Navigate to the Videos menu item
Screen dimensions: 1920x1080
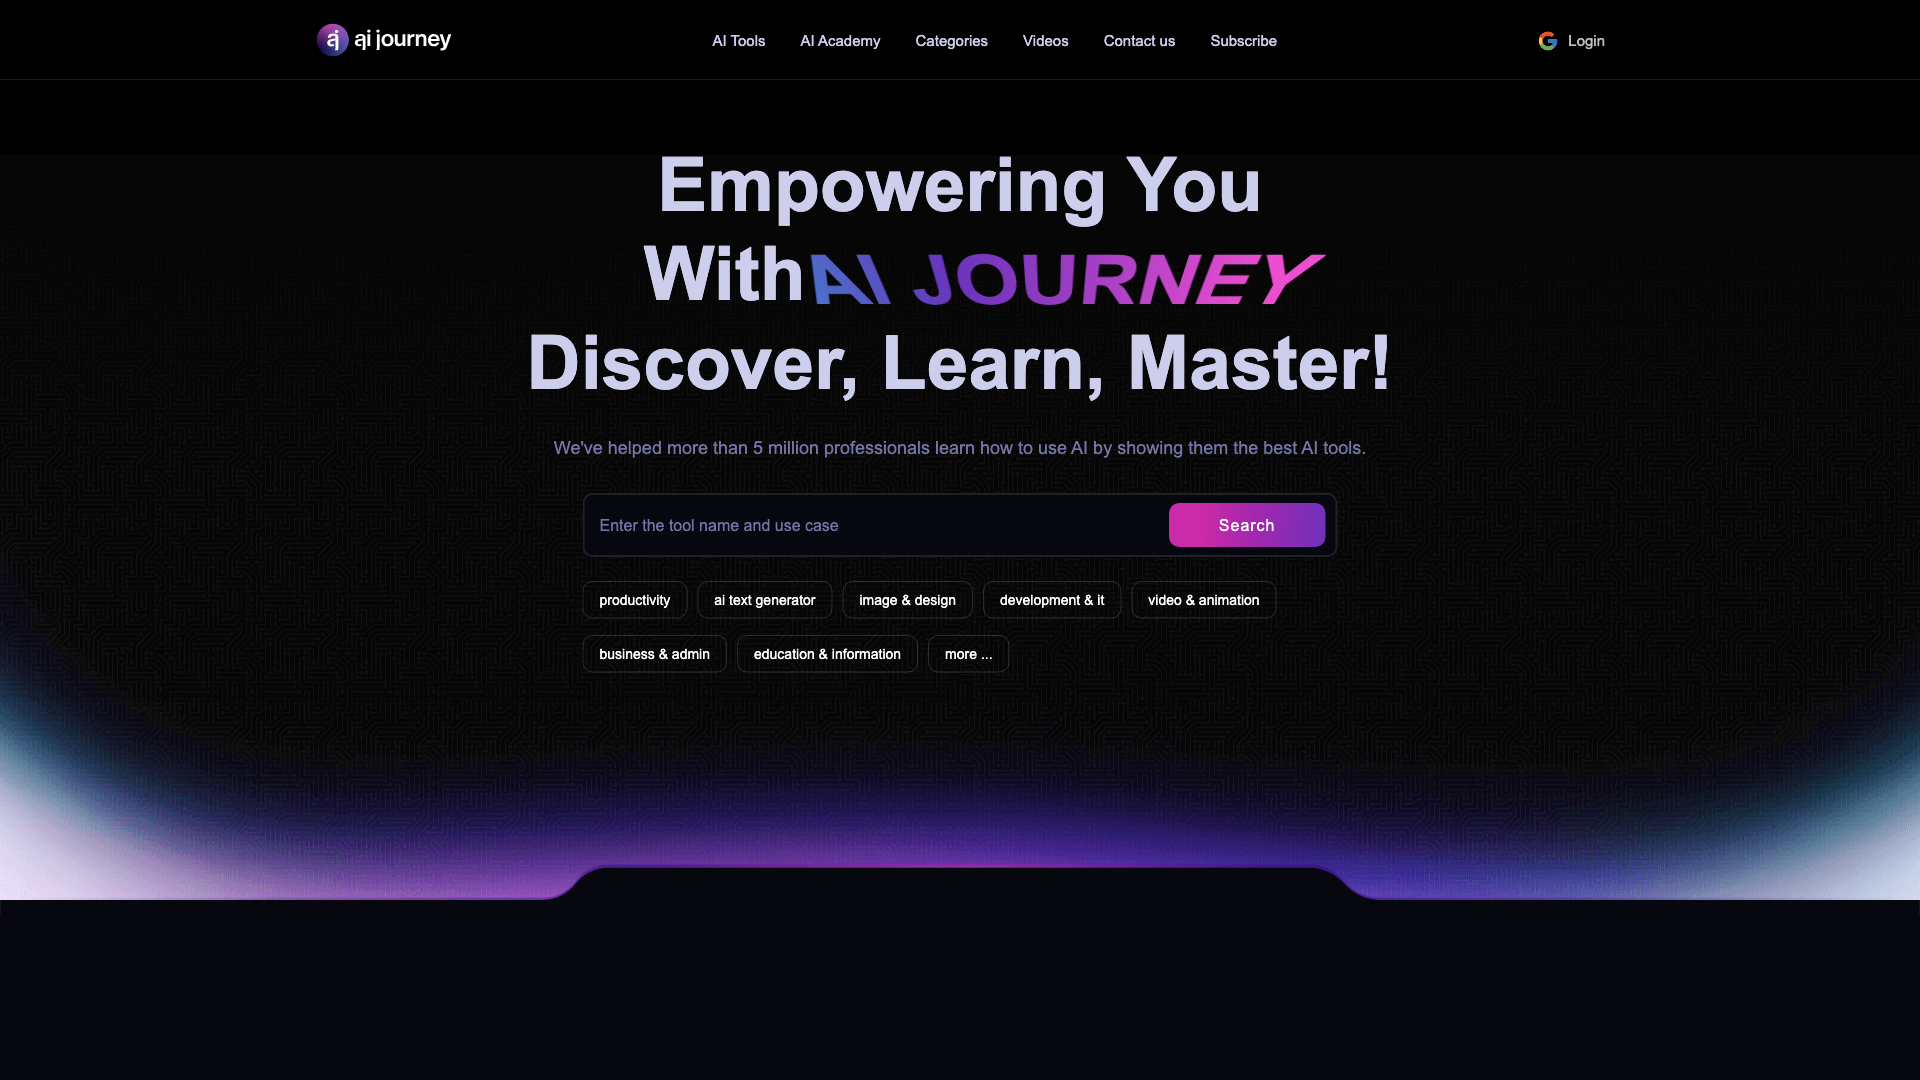1046,40
